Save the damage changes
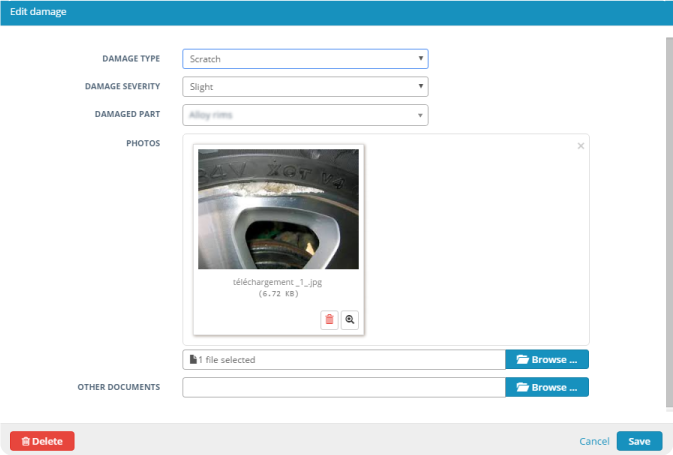Image resolution: width=673 pixels, height=455 pixels. 639,441
